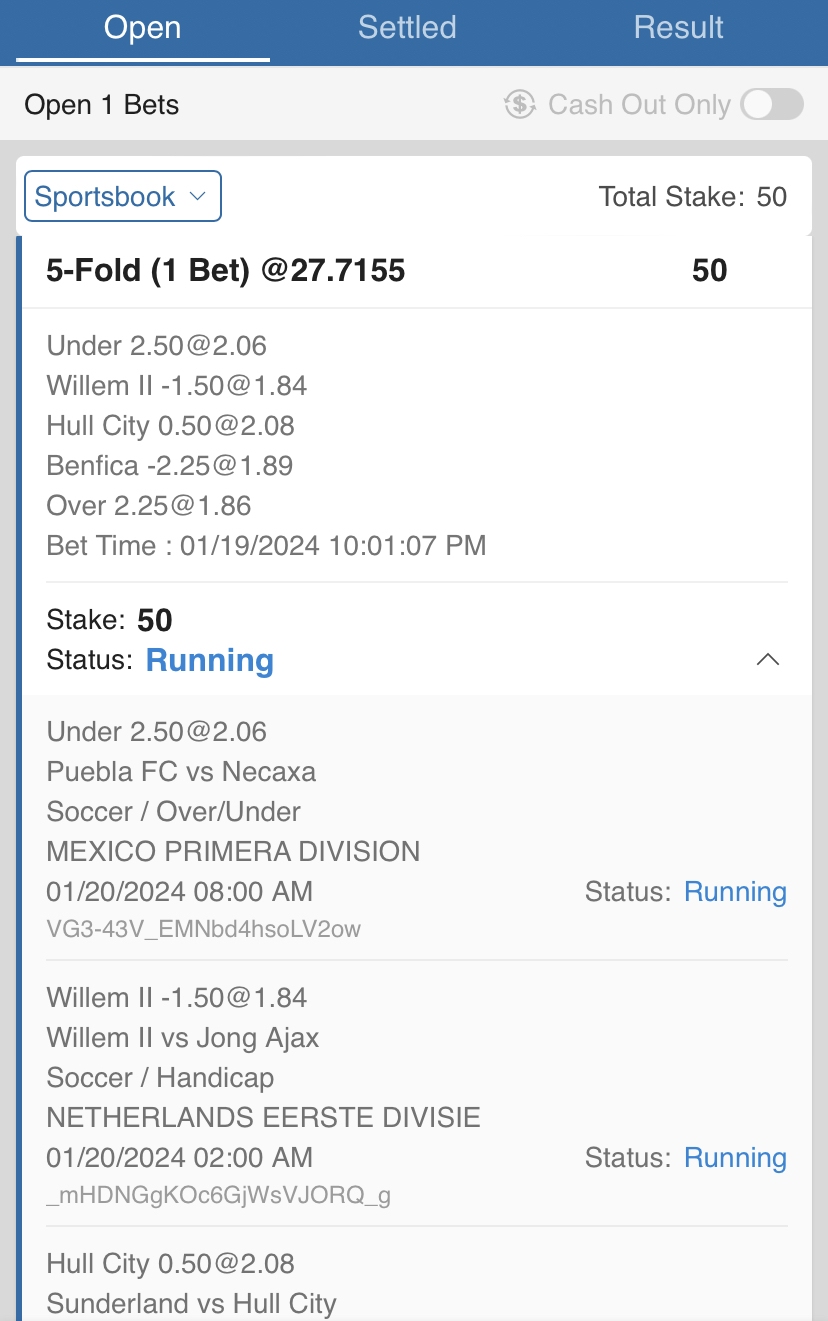Collapse the bet details chevron
Viewport: 828px width, 1321px height.
(768, 660)
